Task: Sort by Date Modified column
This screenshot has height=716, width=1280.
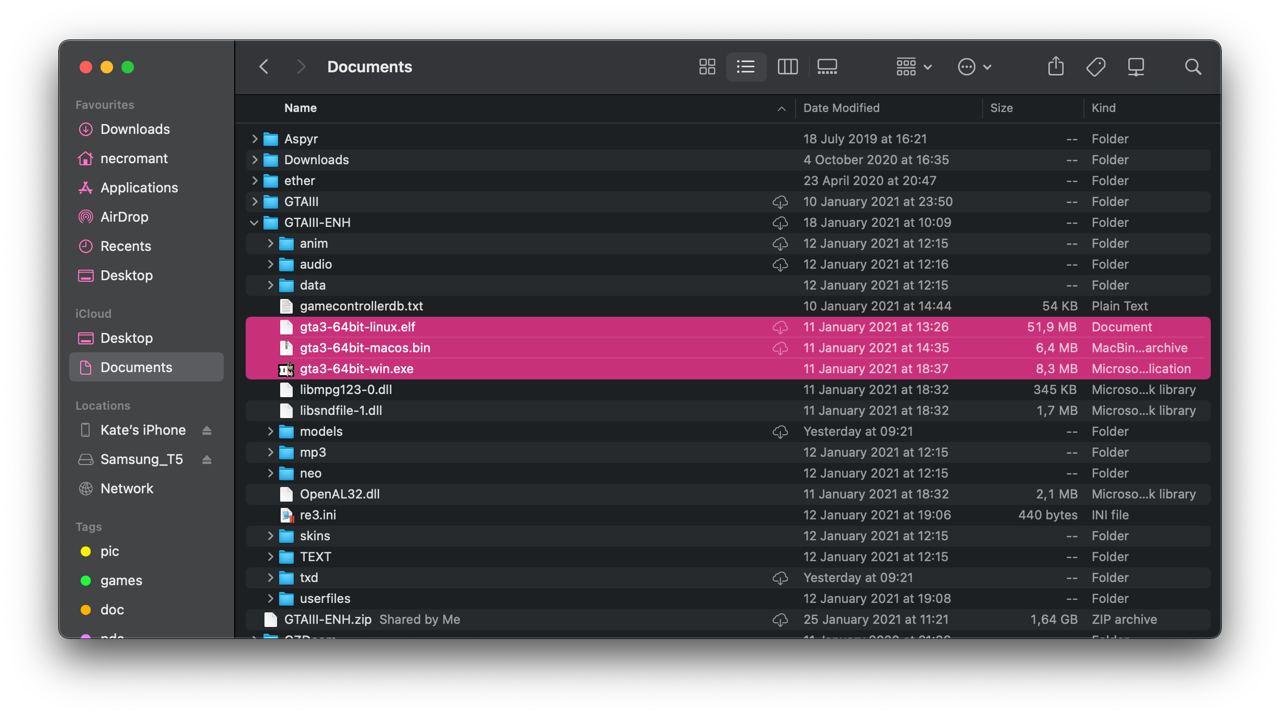Action: tap(841, 108)
